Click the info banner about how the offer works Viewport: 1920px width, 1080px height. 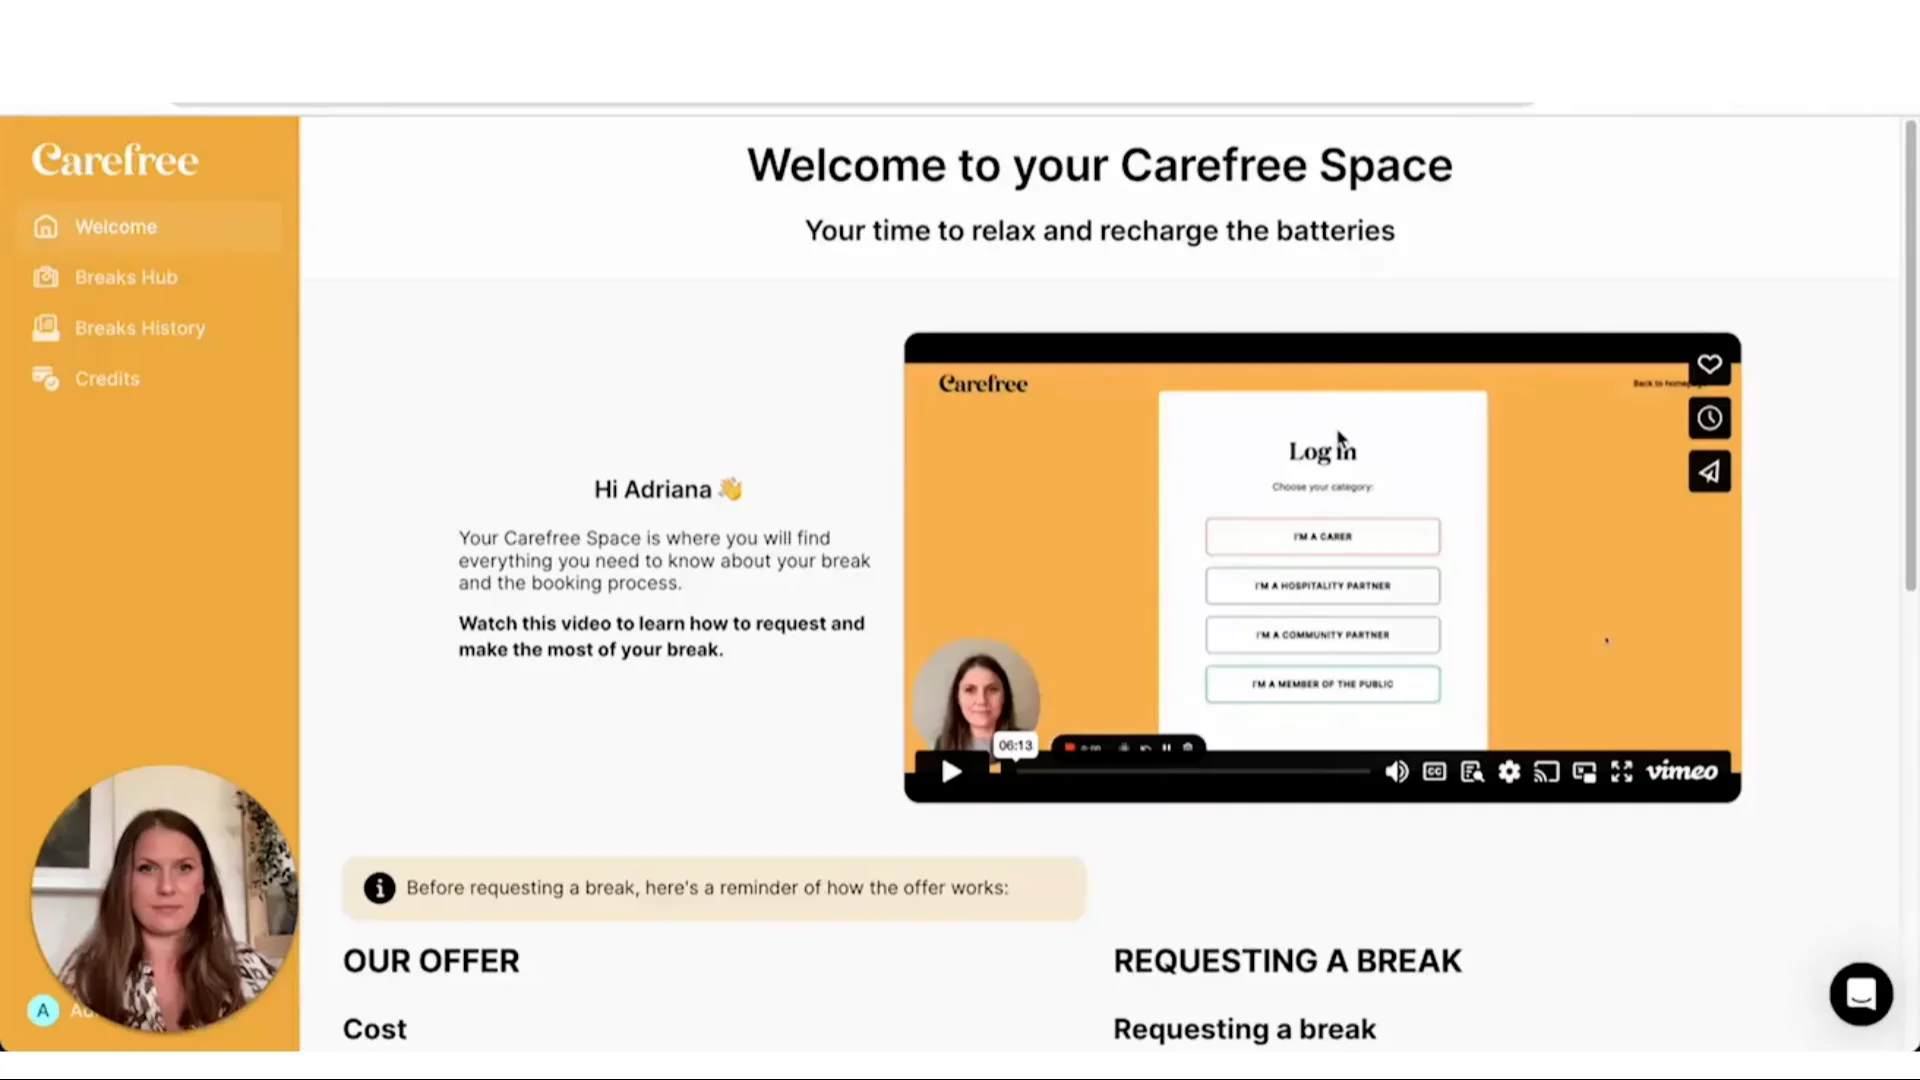(712, 888)
